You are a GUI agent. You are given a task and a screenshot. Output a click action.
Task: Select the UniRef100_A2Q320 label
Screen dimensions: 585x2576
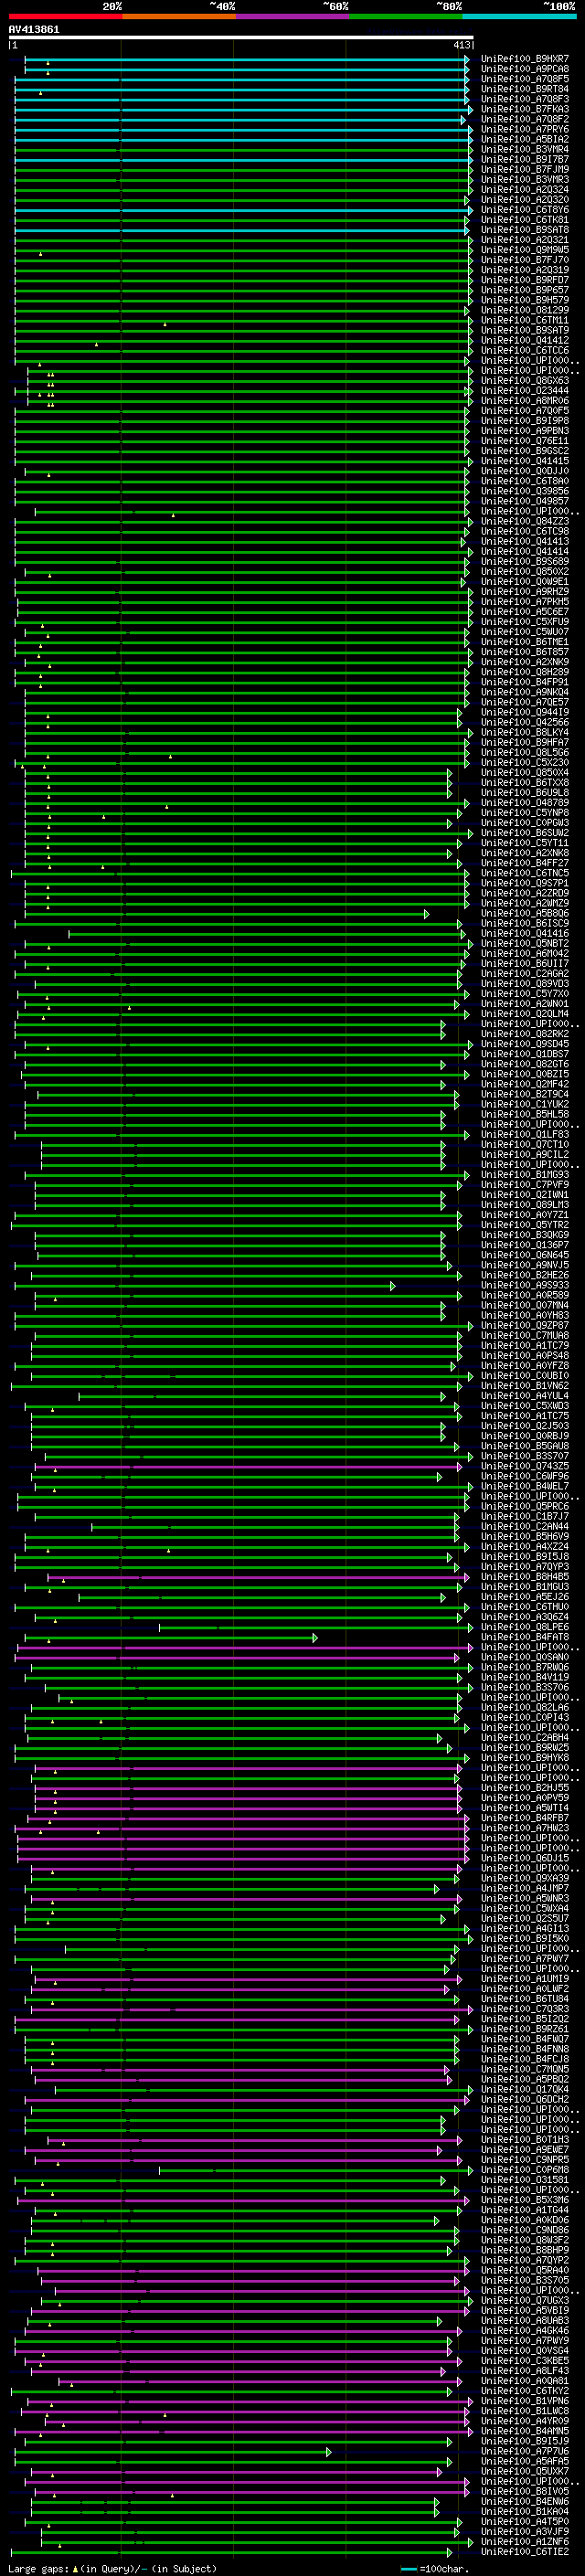pos(525,199)
